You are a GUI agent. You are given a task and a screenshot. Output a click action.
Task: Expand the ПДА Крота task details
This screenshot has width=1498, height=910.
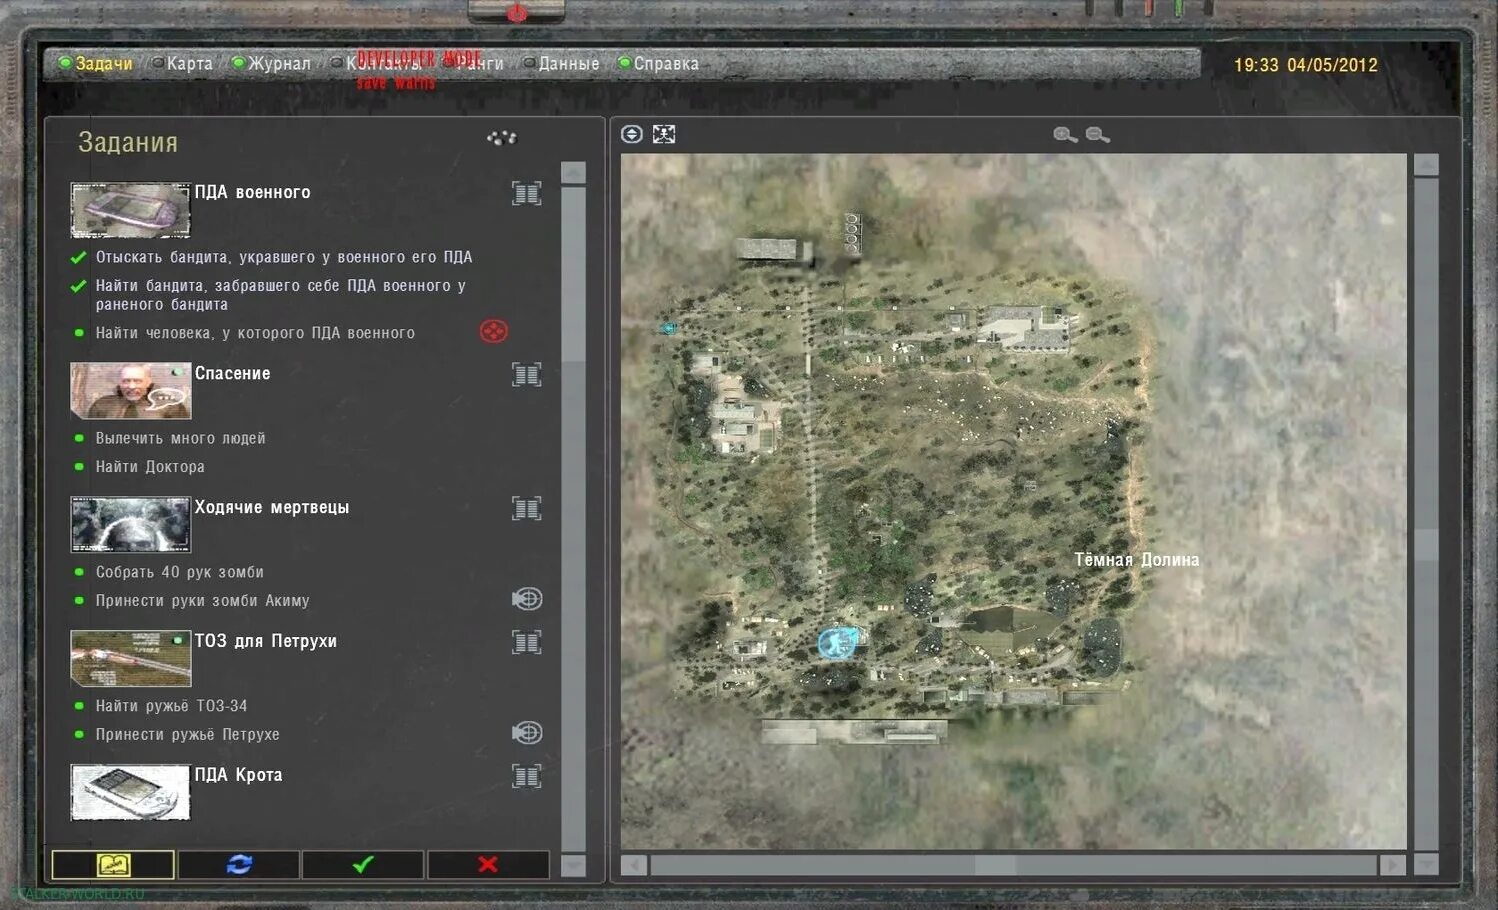pyautogui.click(x=527, y=776)
